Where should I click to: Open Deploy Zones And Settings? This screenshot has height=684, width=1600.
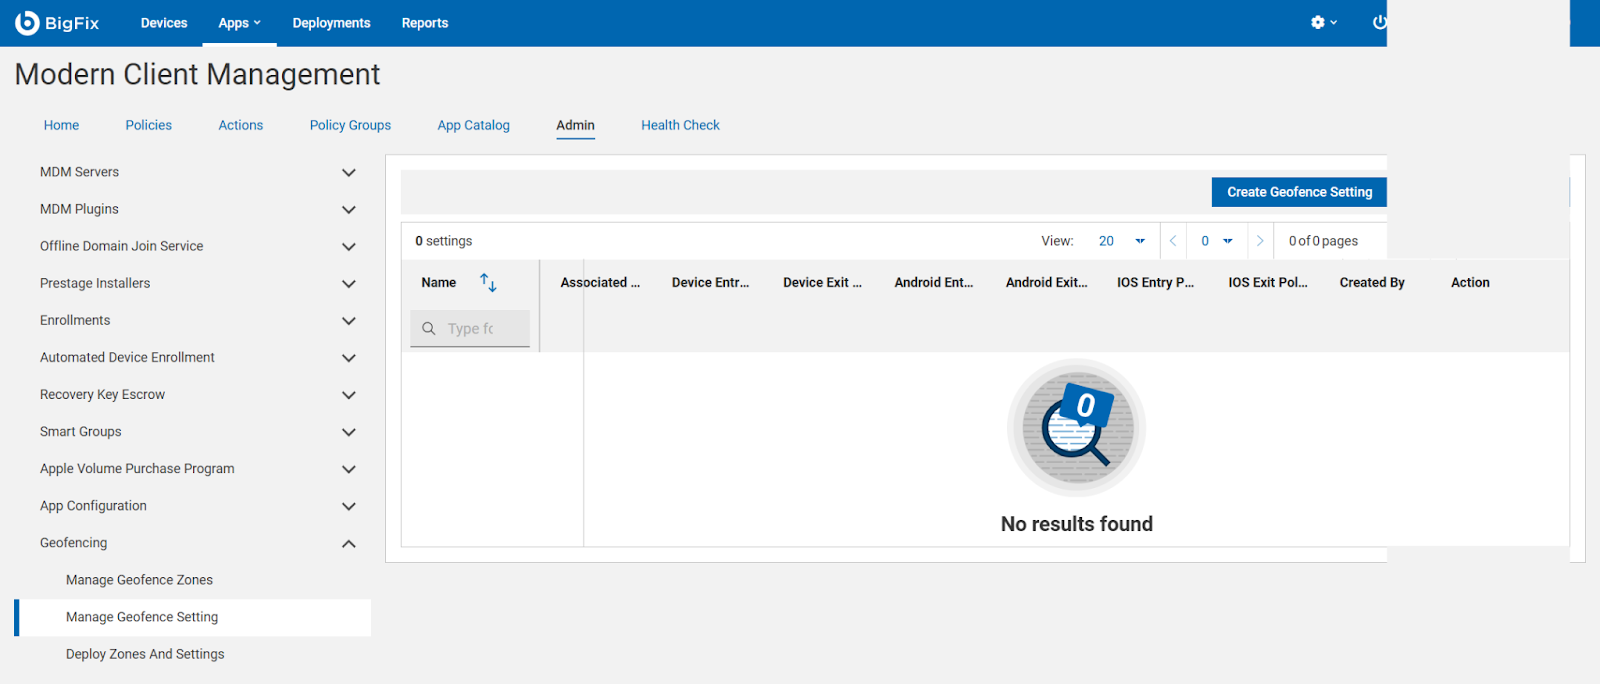click(x=145, y=654)
